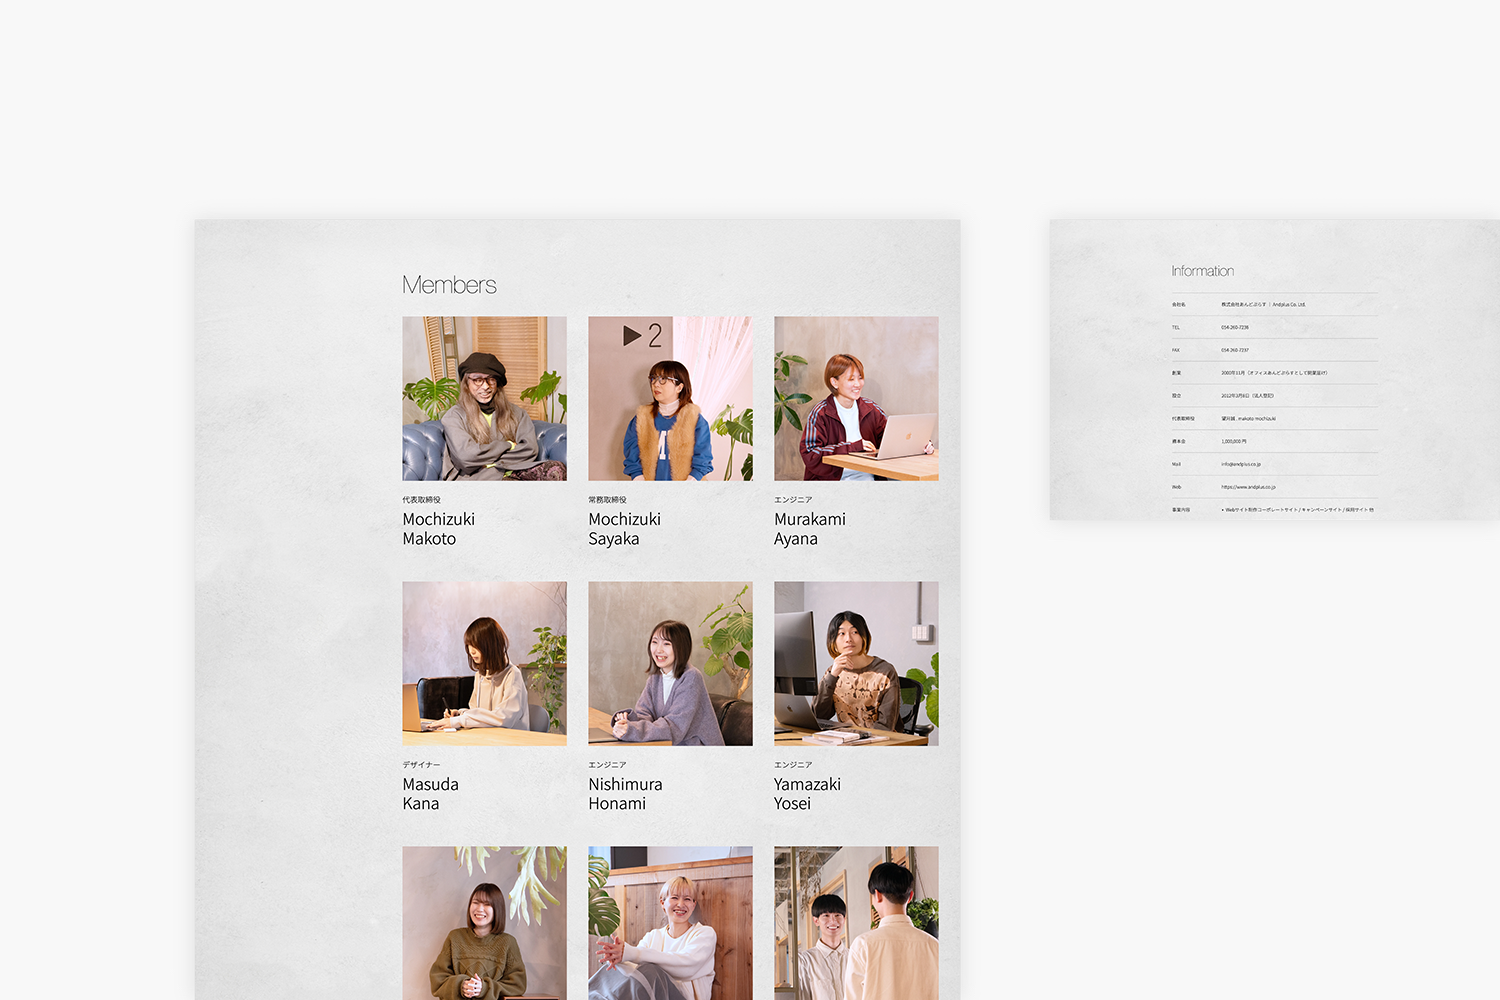Select the Nishimura Honami name text
1500x1000 pixels.
coord(625,794)
